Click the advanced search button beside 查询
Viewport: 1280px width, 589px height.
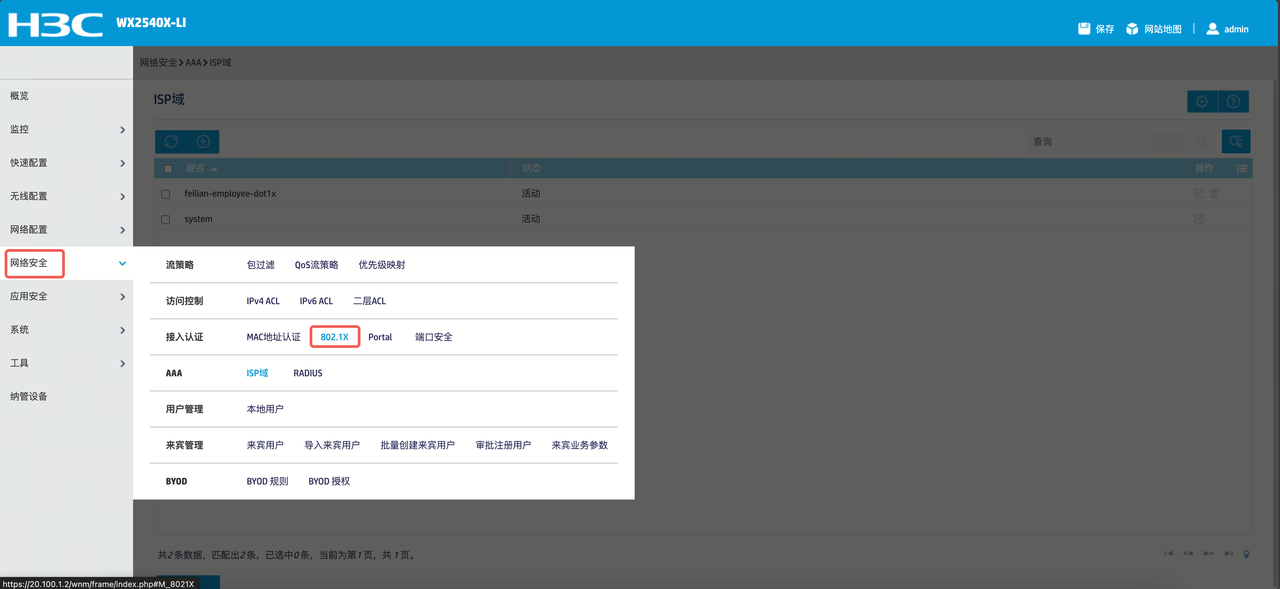(1236, 142)
